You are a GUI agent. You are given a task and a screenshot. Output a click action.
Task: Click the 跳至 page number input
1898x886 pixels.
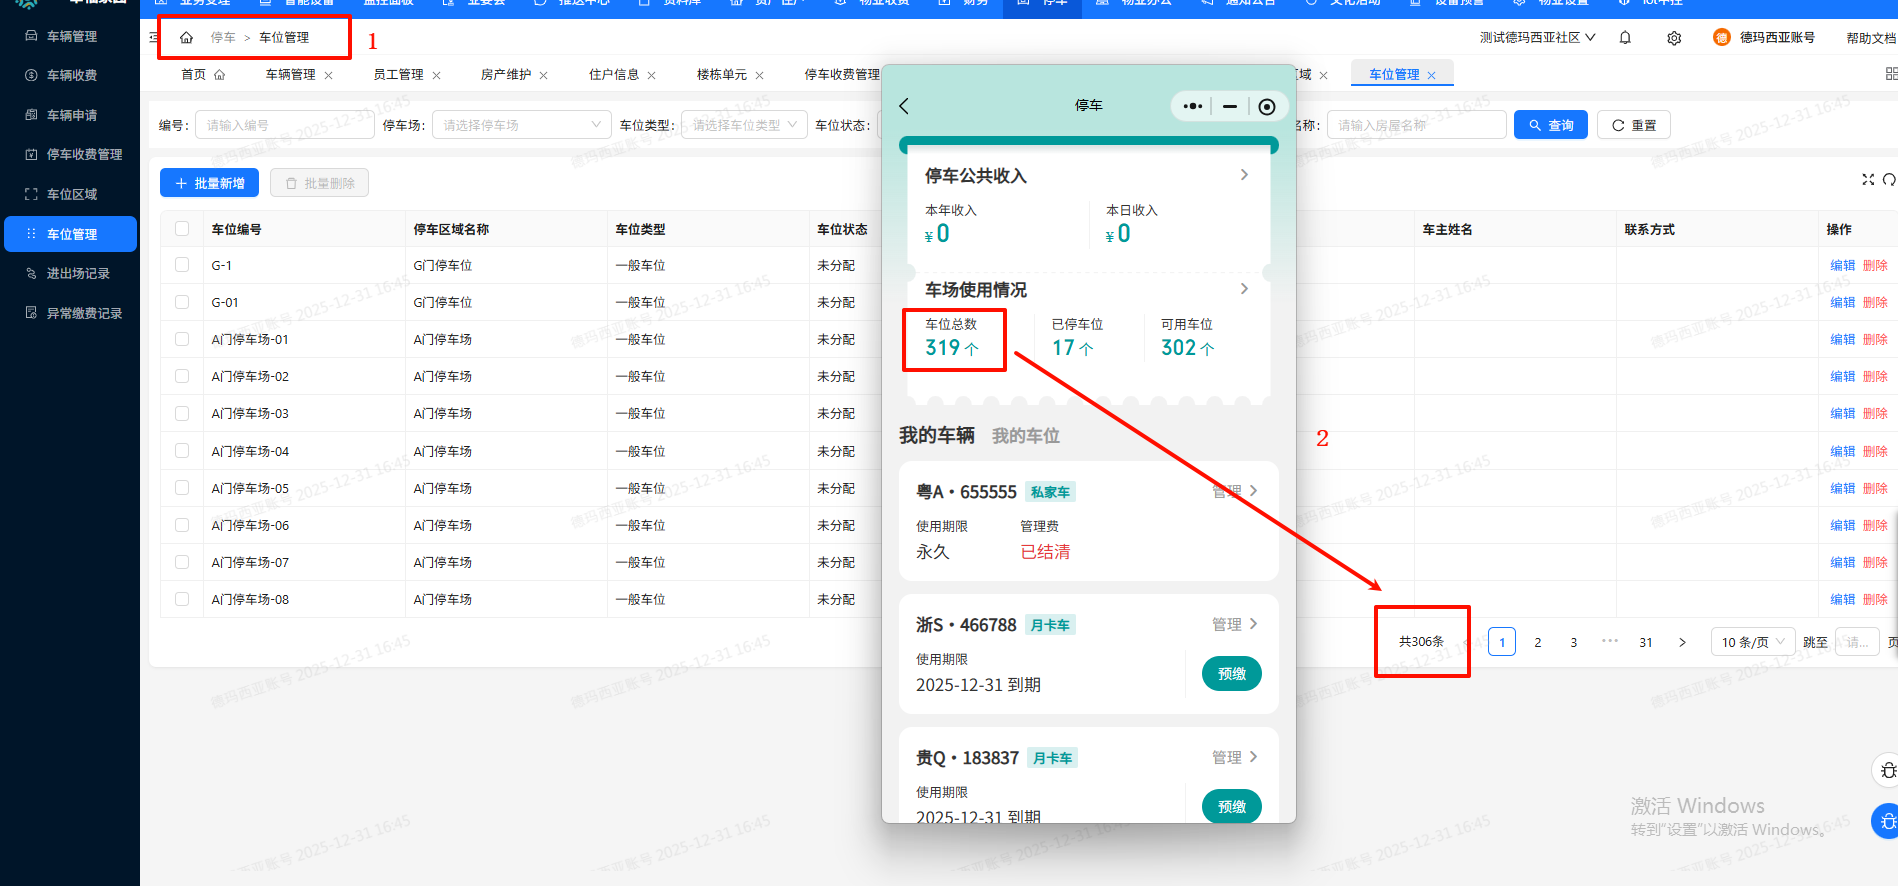pyautogui.click(x=1857, y=642)
